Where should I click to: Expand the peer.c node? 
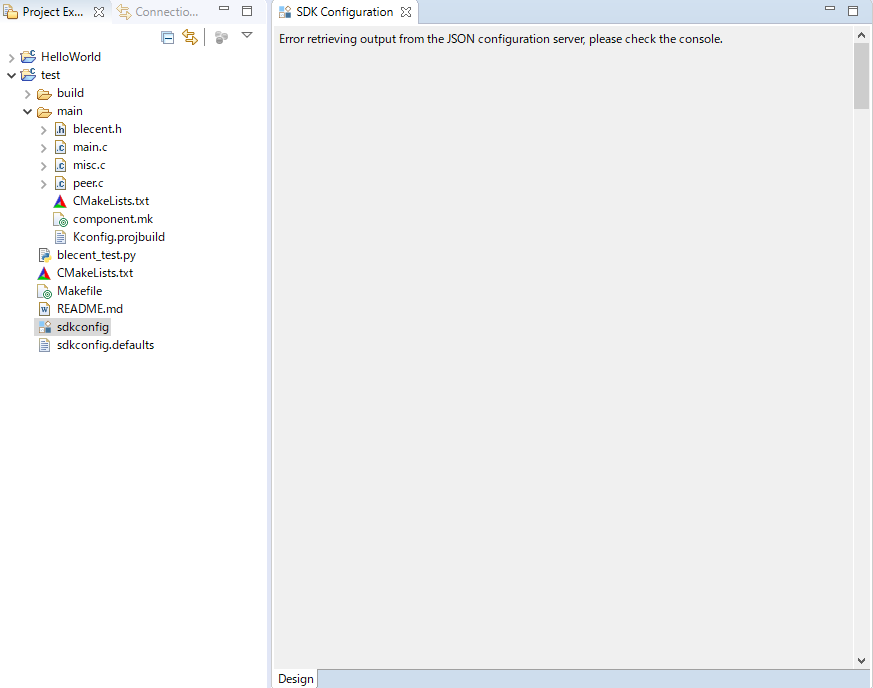point(43,184)
